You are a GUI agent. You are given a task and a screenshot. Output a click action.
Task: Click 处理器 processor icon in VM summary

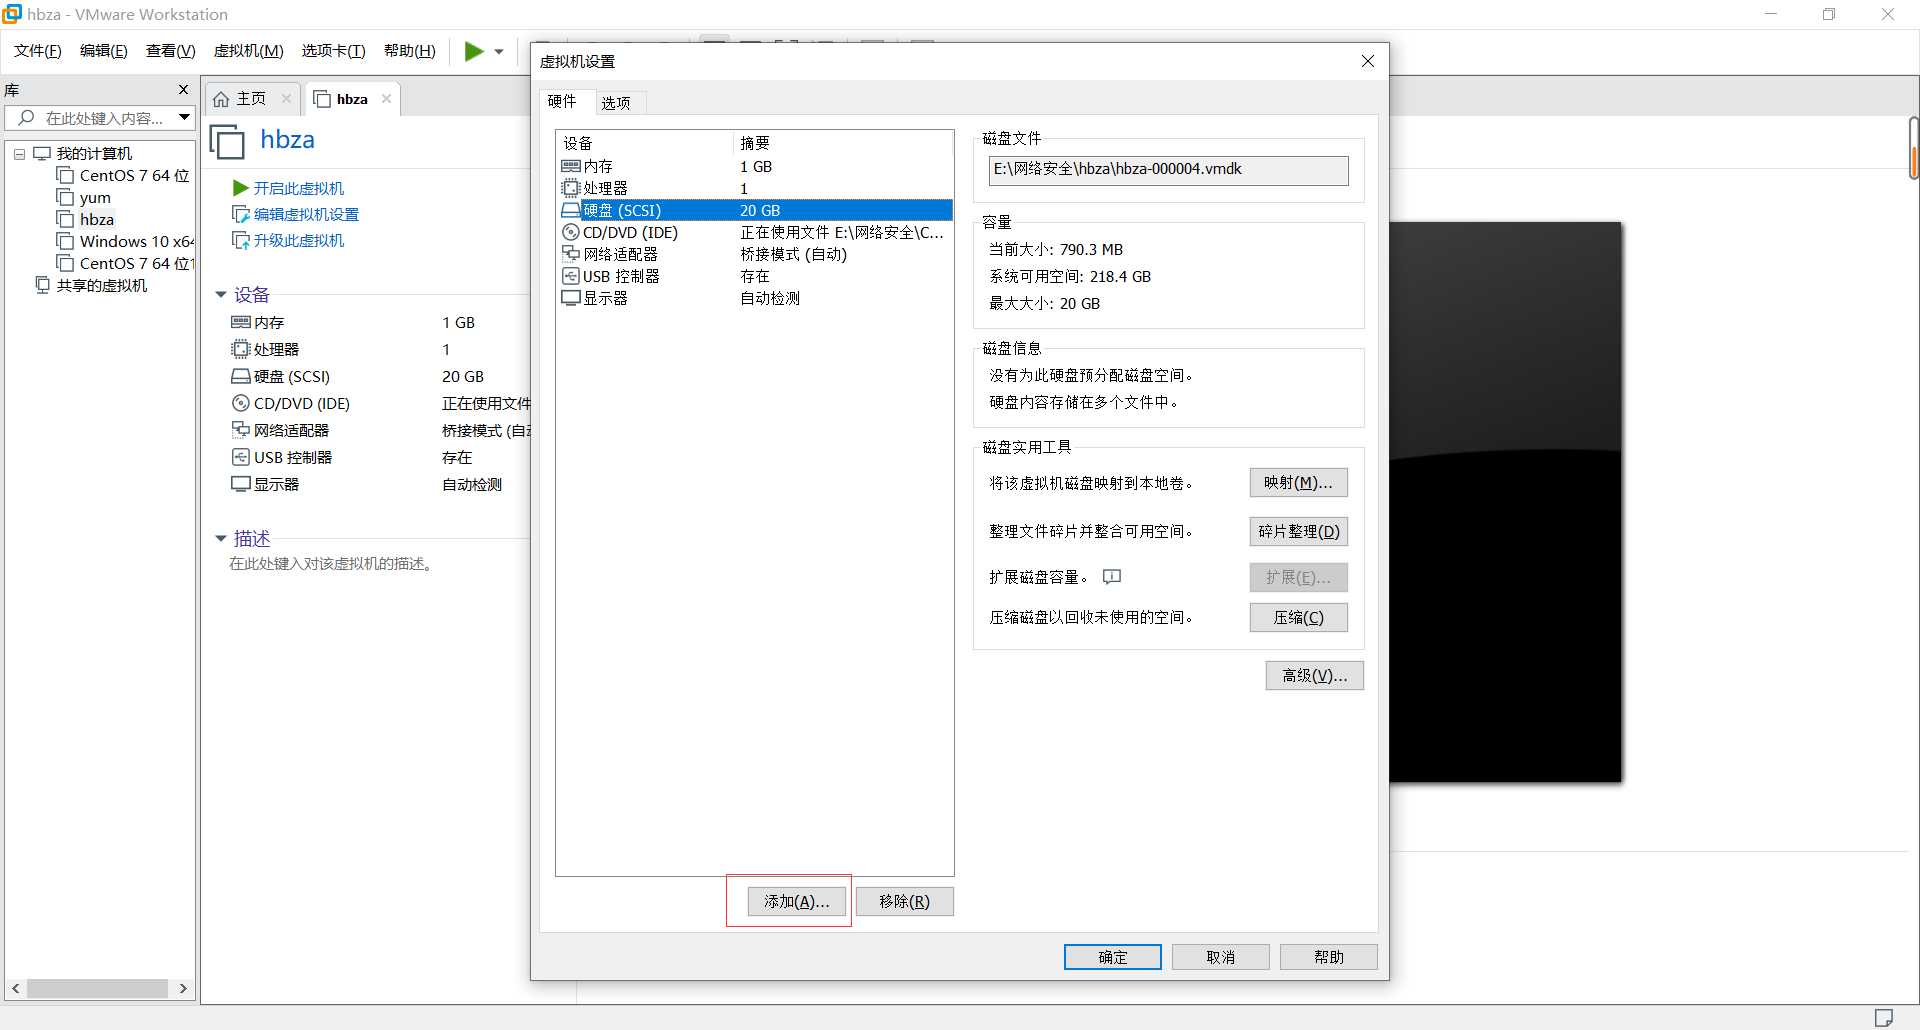[241, 349]
